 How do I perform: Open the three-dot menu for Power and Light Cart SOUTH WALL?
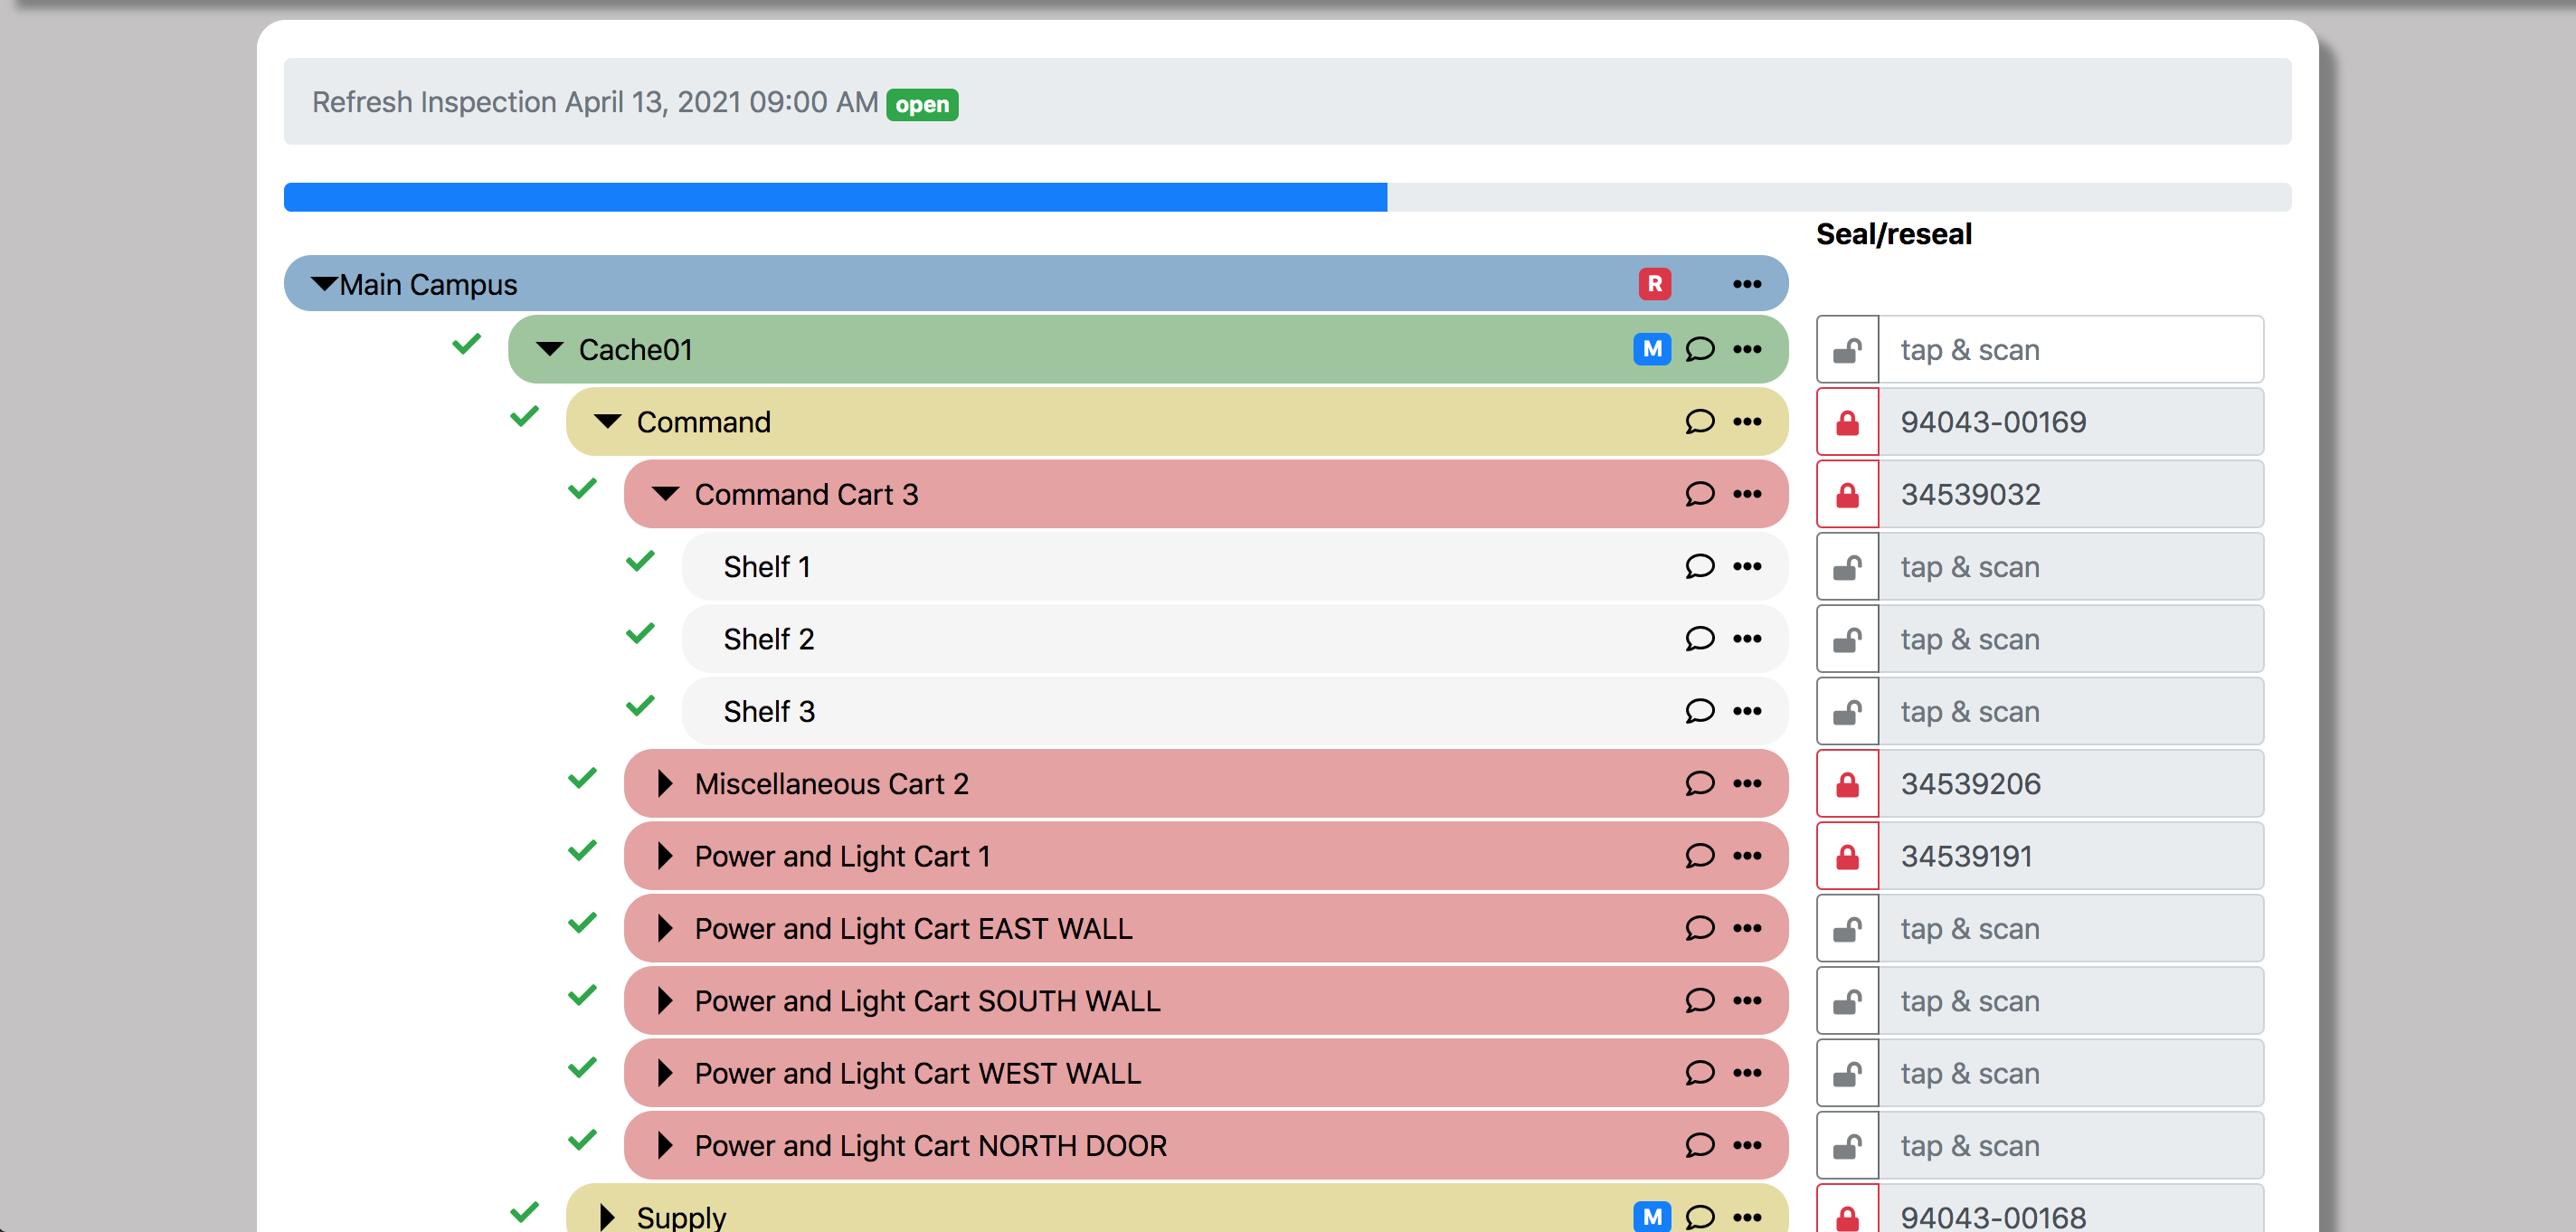pyautogui.click(x=1746, y=1000)
